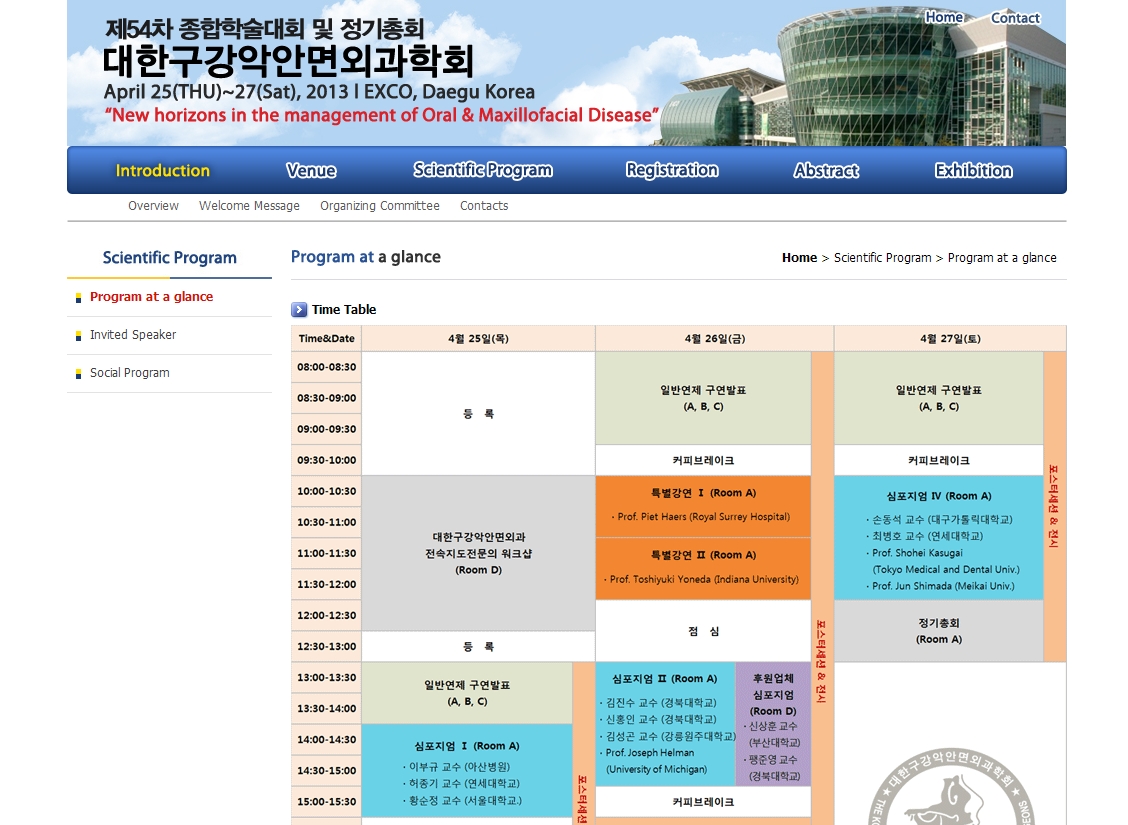Select Program at a glance sidebar item

[x=151, y=296]
